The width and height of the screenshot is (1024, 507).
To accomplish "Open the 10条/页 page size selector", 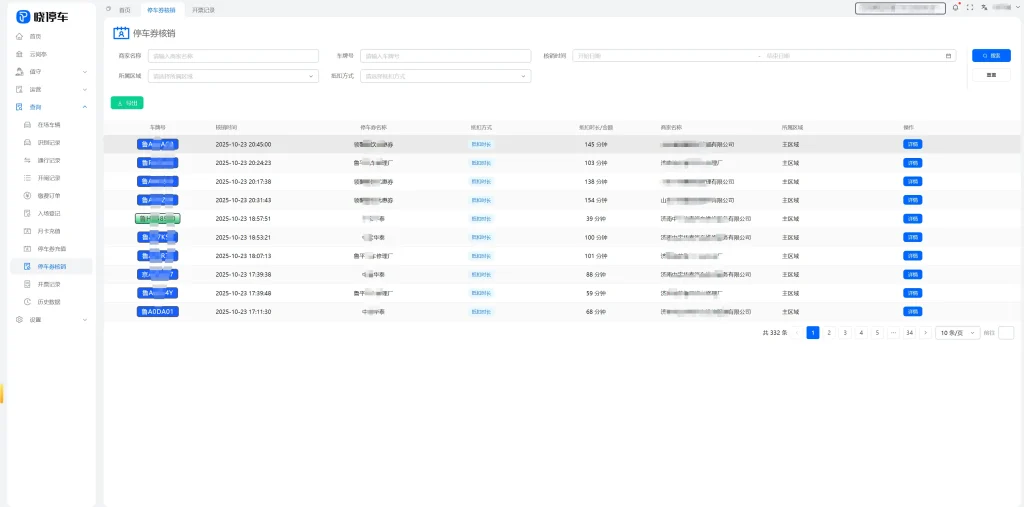I will pos(957,332).
